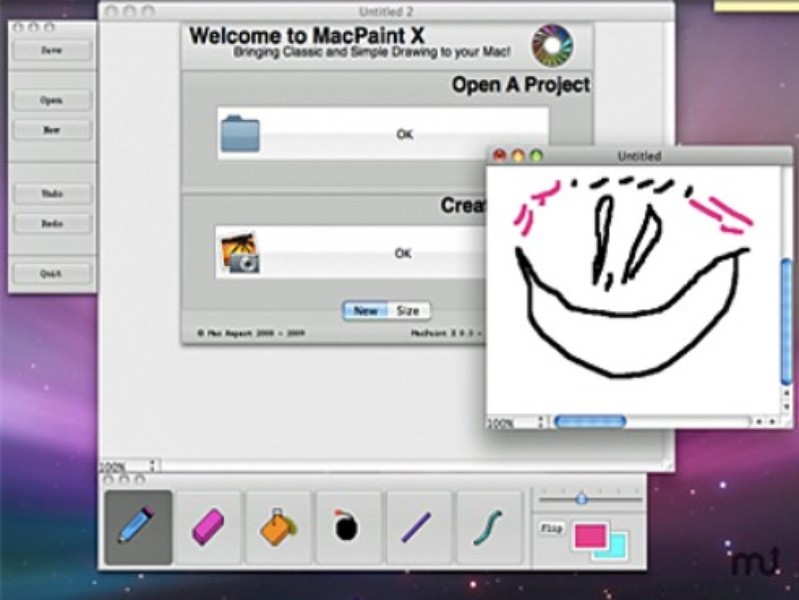Click the Untitled 2 window title bar

(386, 11)
